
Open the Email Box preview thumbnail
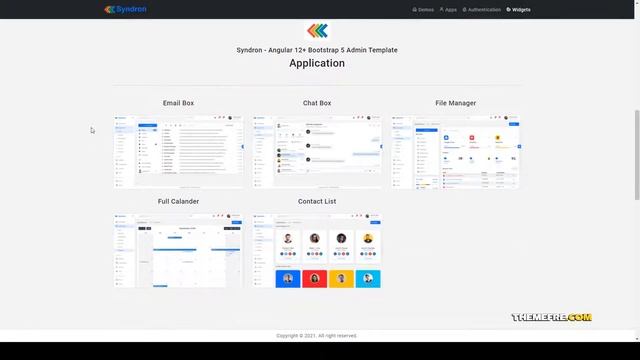click(178, 151)
